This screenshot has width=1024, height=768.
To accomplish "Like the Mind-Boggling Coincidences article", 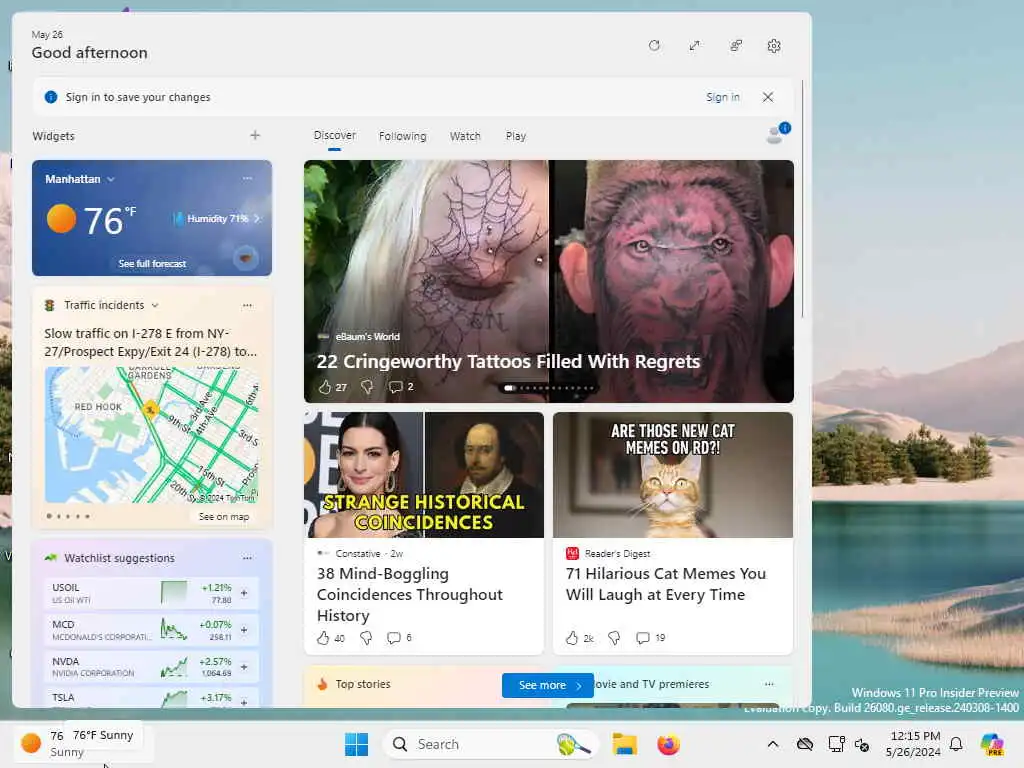I will 323,638.
